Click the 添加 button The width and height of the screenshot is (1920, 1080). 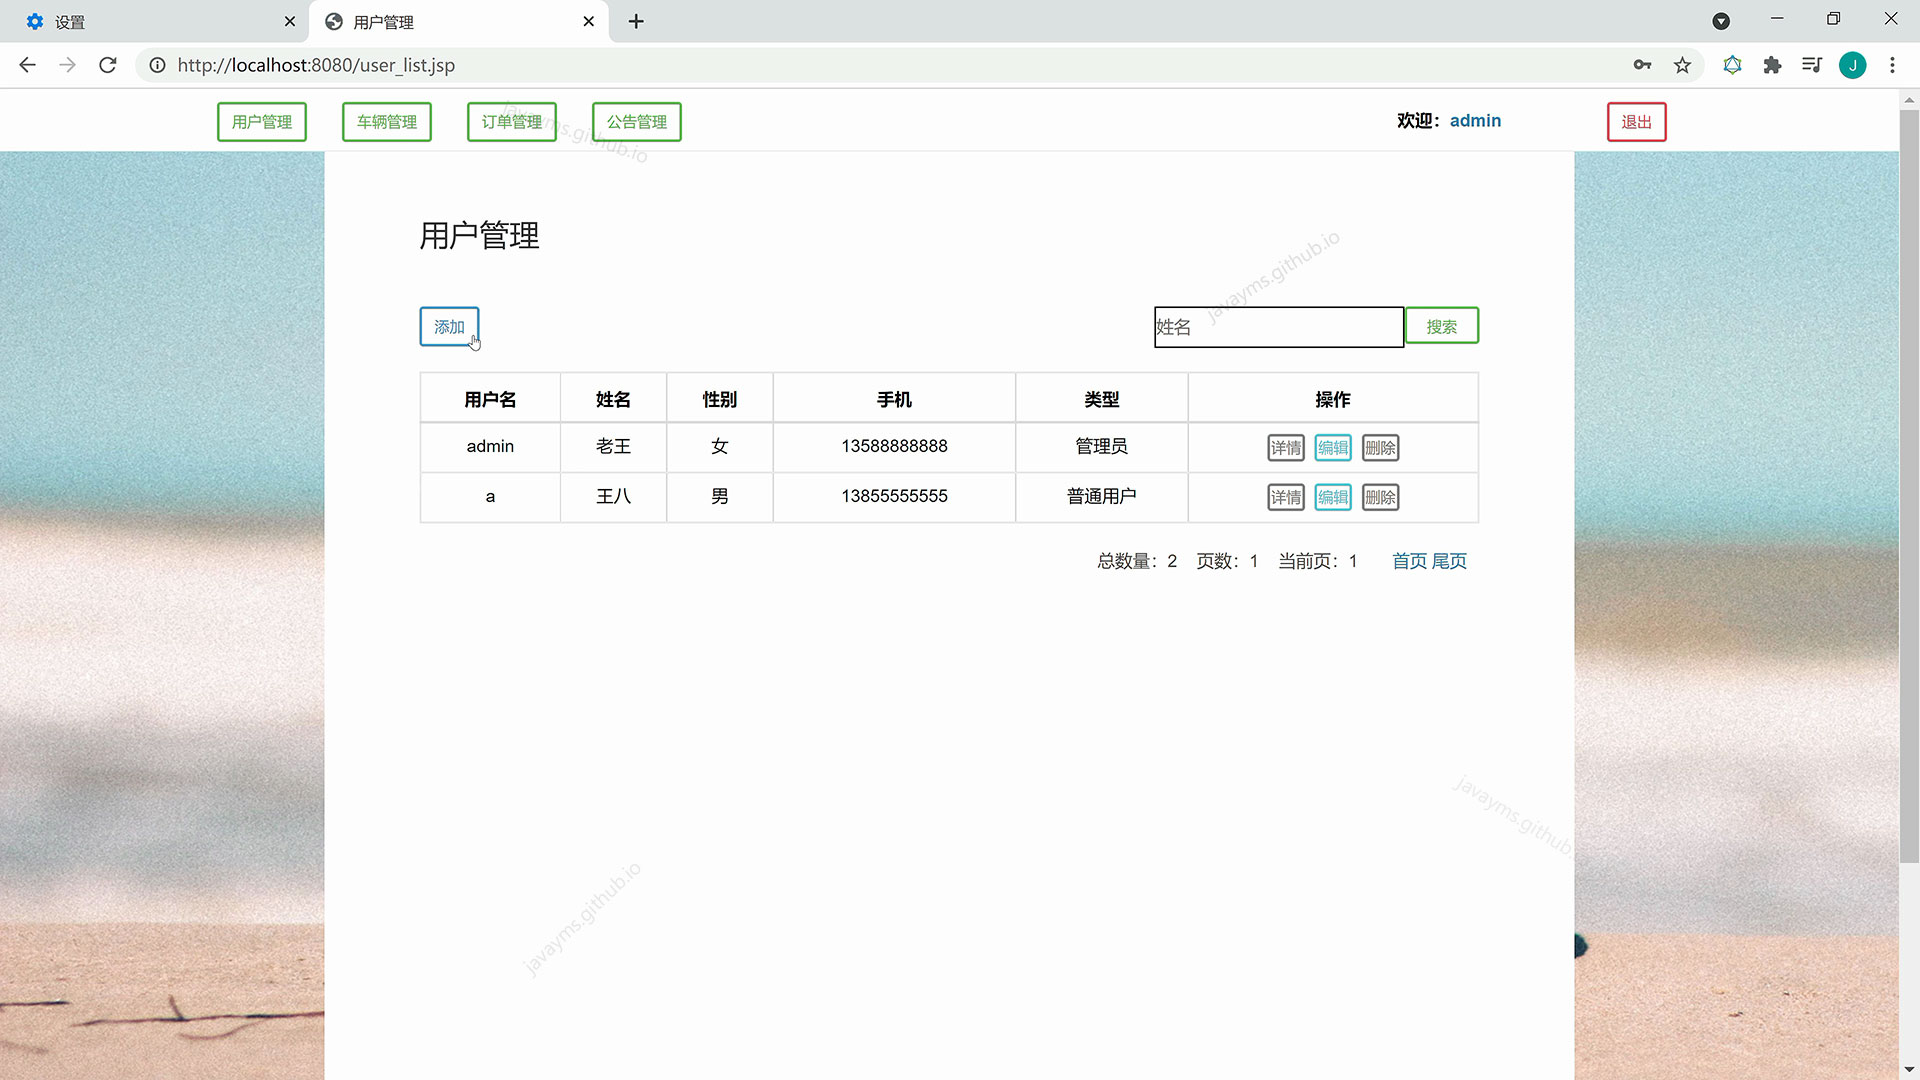click(449, 327)
